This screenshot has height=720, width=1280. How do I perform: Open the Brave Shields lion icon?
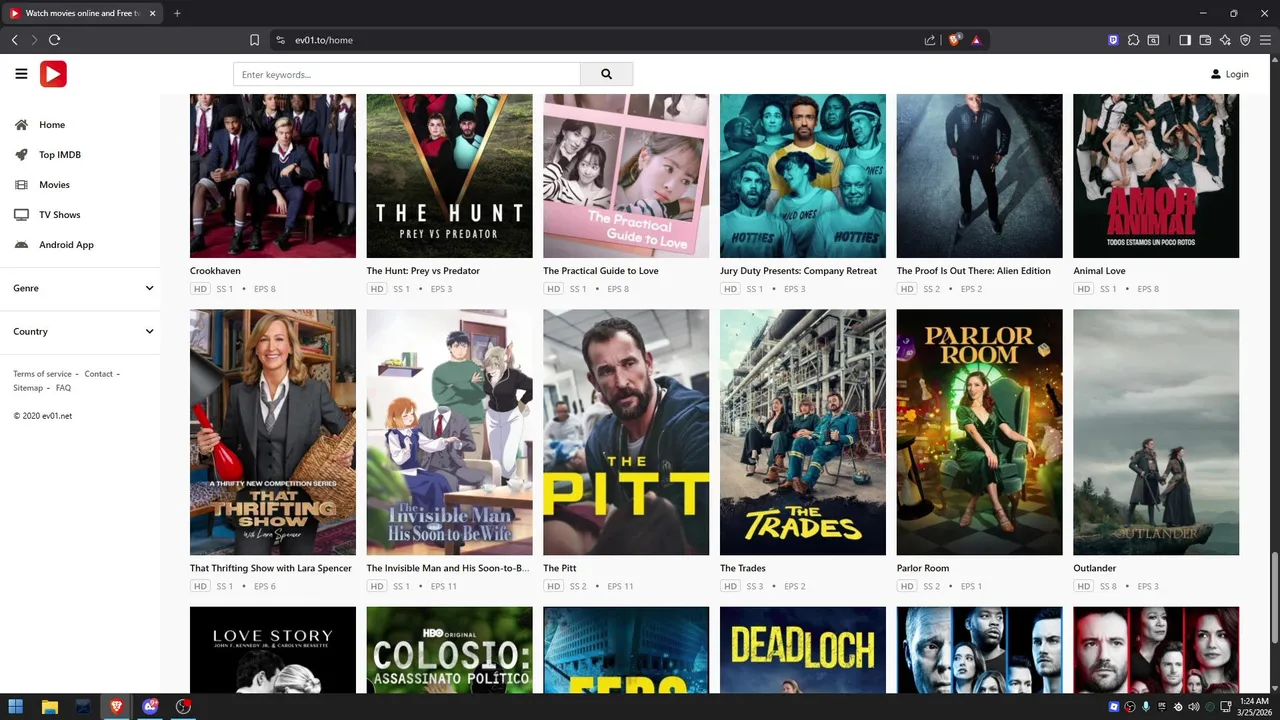(955, 40)
